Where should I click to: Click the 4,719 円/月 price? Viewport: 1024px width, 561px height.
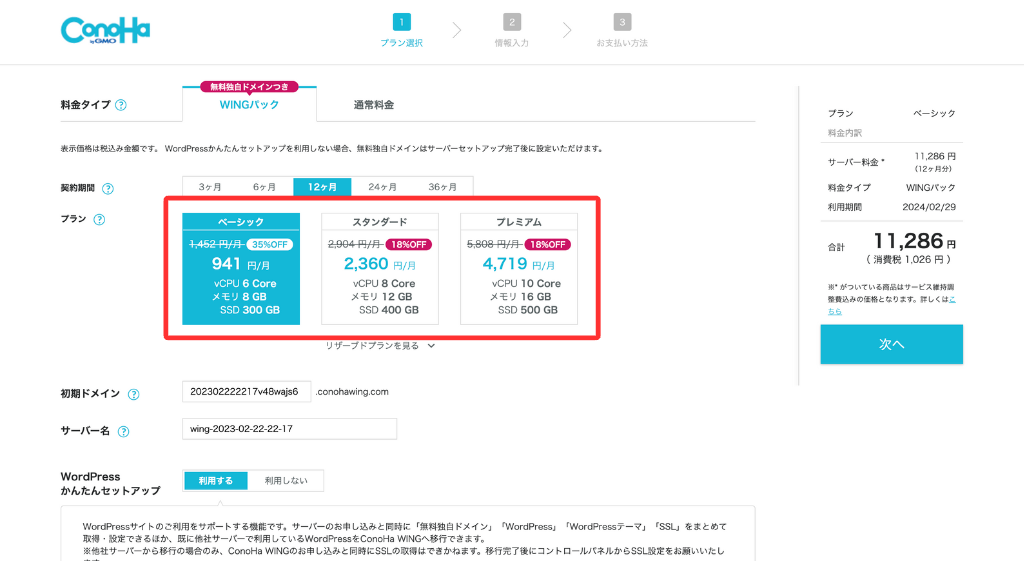coord(519,264)
